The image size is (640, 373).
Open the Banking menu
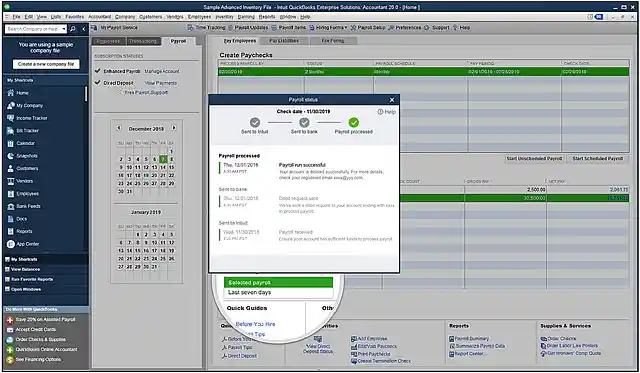(x=246, y=17)
